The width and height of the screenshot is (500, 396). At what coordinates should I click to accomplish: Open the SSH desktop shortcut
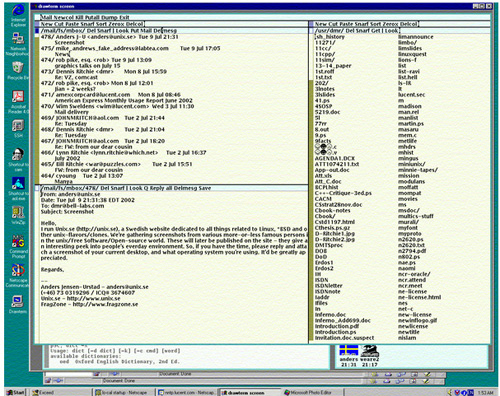[x=18, y=126]
